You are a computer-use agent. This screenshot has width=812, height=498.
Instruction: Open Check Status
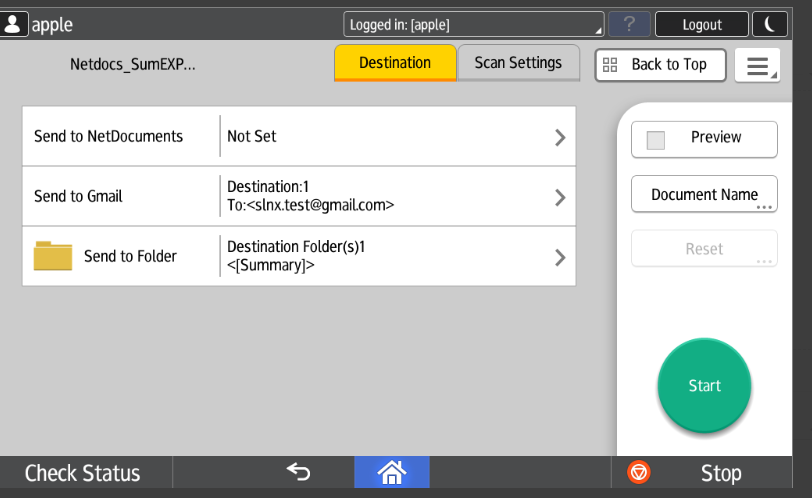pos(83,473)
